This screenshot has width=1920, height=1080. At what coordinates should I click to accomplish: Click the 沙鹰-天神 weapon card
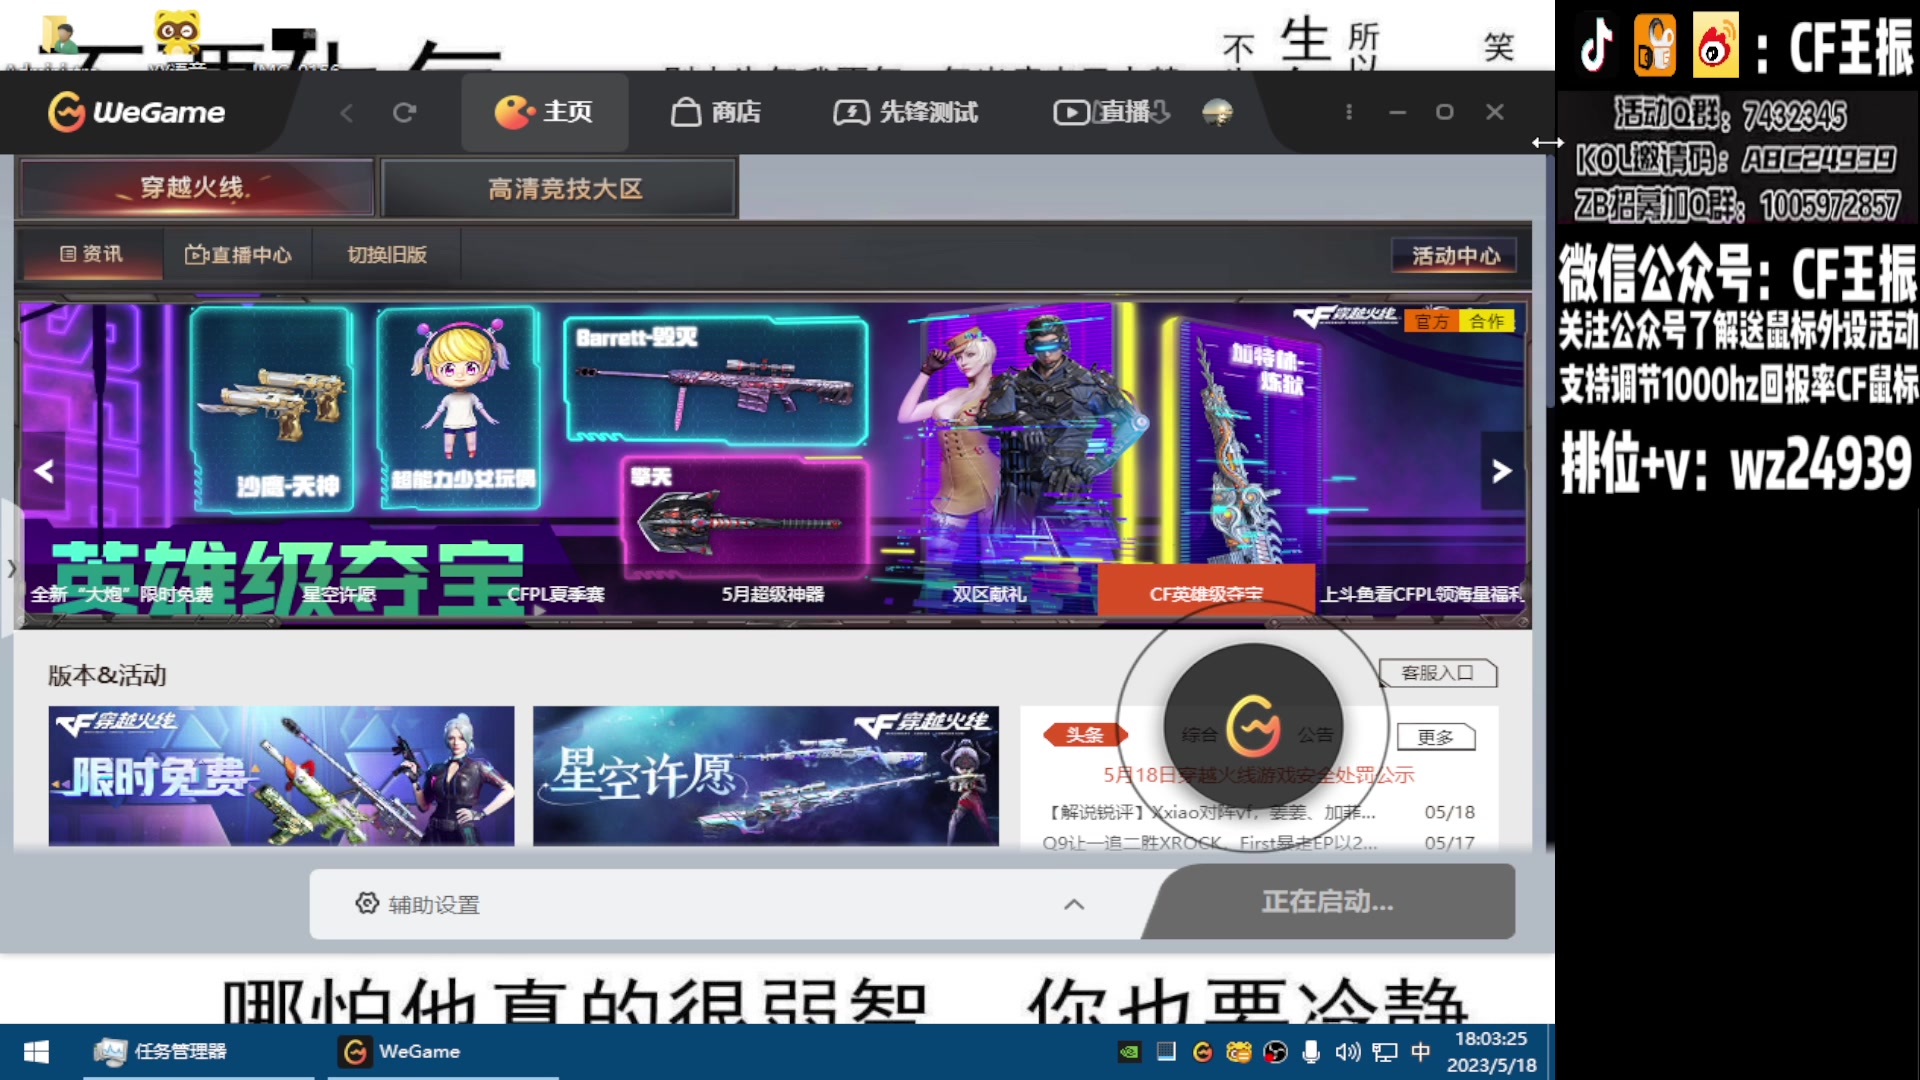click(x=272, y=410)
